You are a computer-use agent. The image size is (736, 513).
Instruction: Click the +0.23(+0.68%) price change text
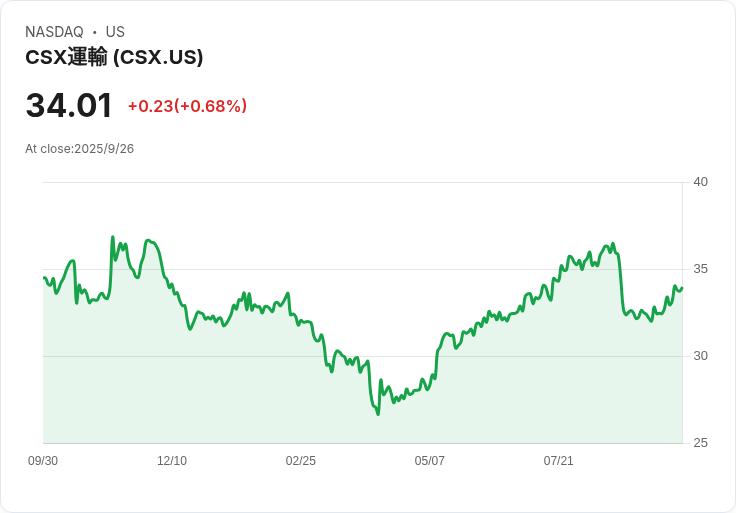point(187,106)
